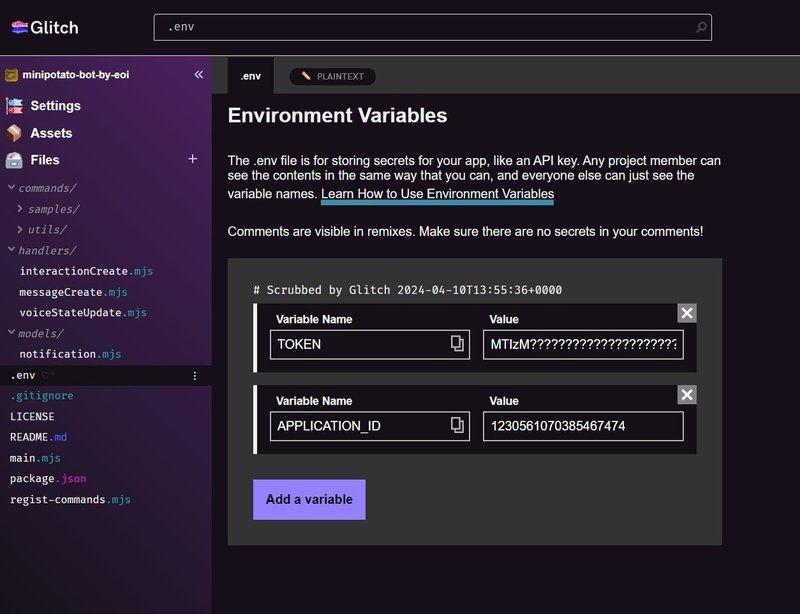Open the .gitignore file
Screen dimensions: 800x614
(x=42, y=396)
